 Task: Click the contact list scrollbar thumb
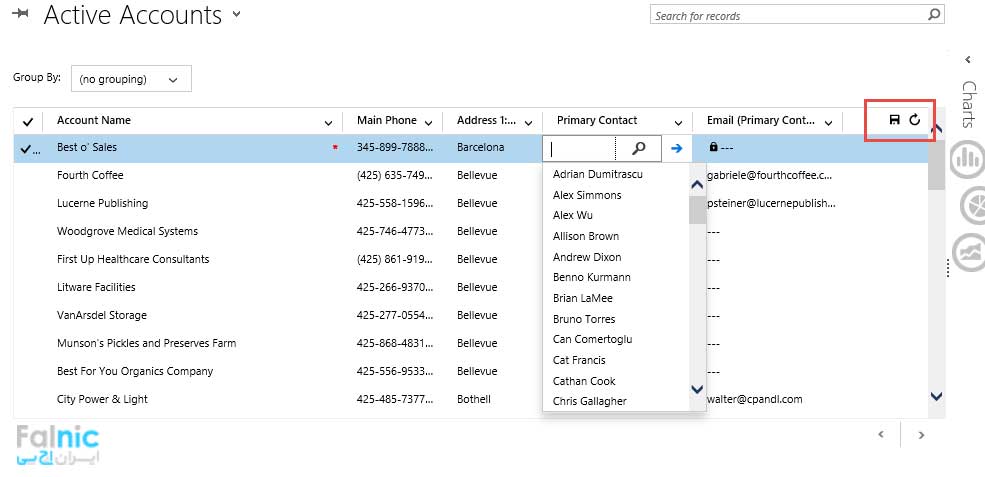pos(697,210)
